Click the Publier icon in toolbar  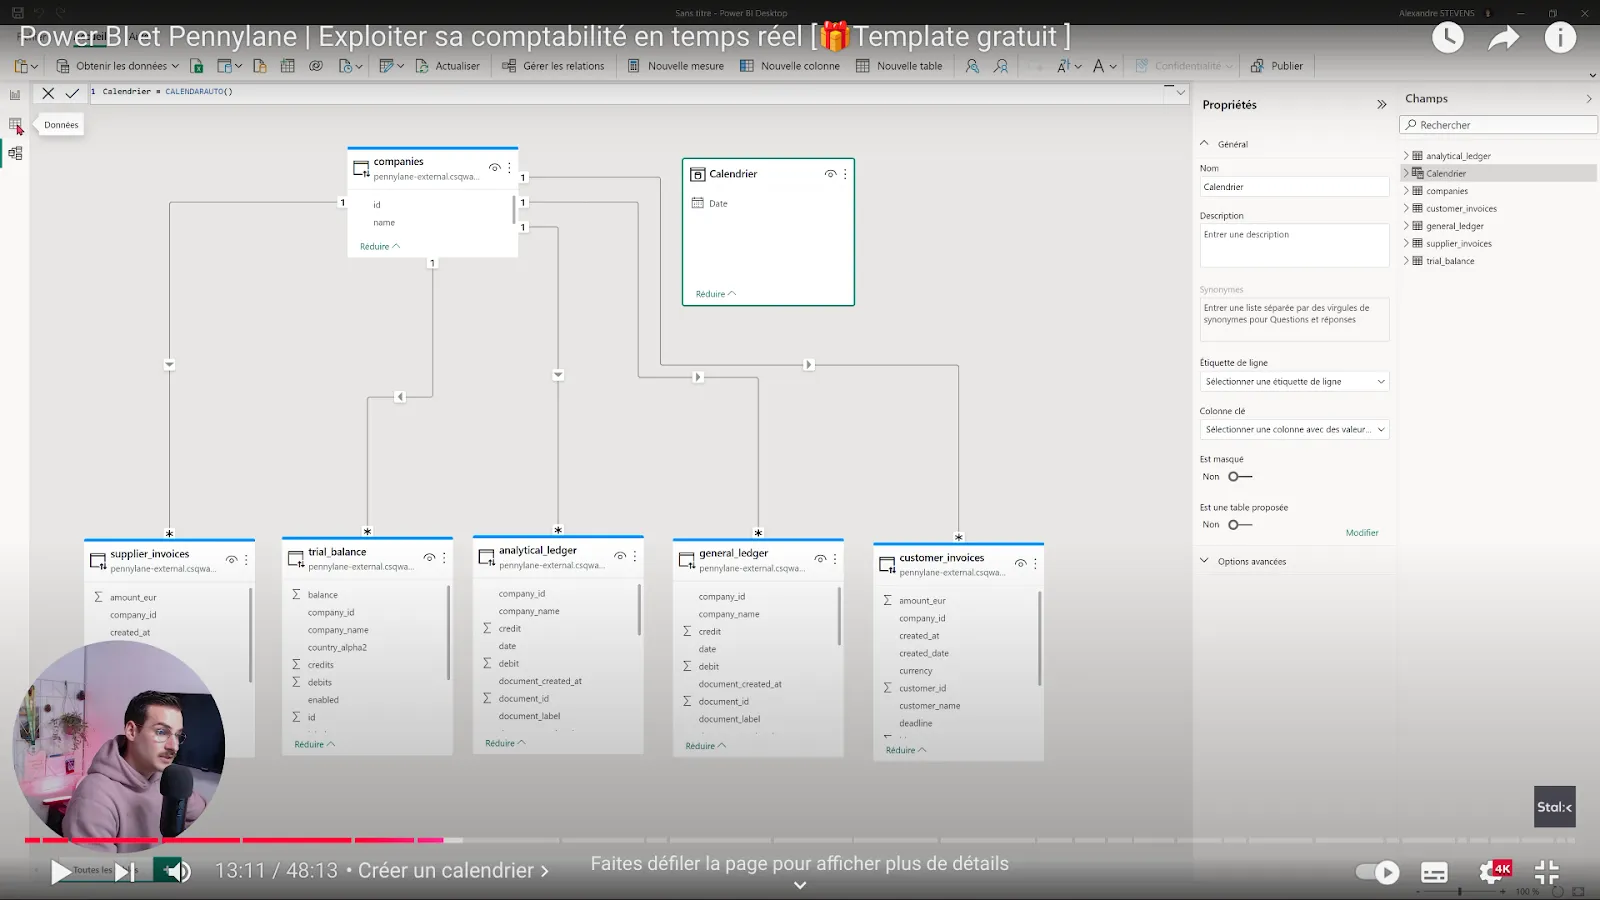1258,66
